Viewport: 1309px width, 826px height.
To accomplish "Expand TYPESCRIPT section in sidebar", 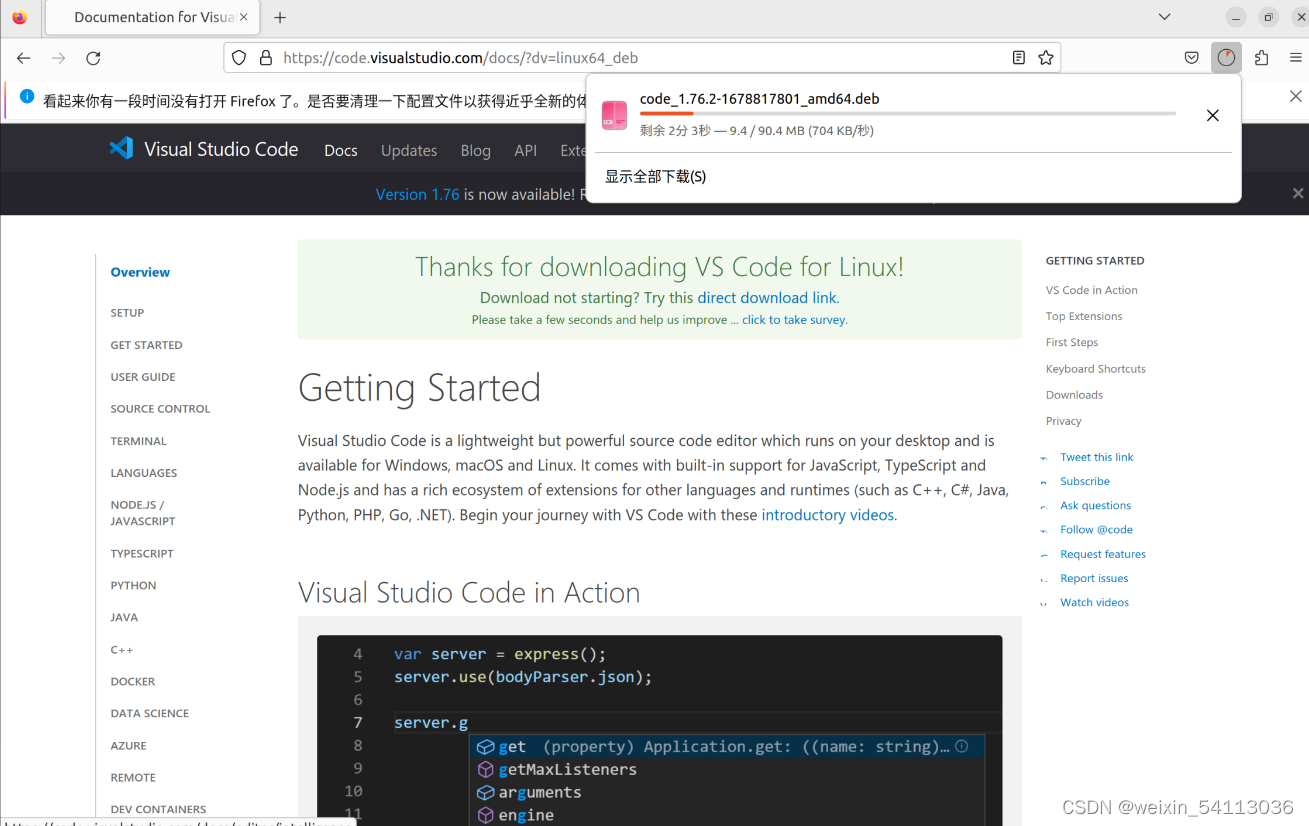I will click(x=141, y=553).
